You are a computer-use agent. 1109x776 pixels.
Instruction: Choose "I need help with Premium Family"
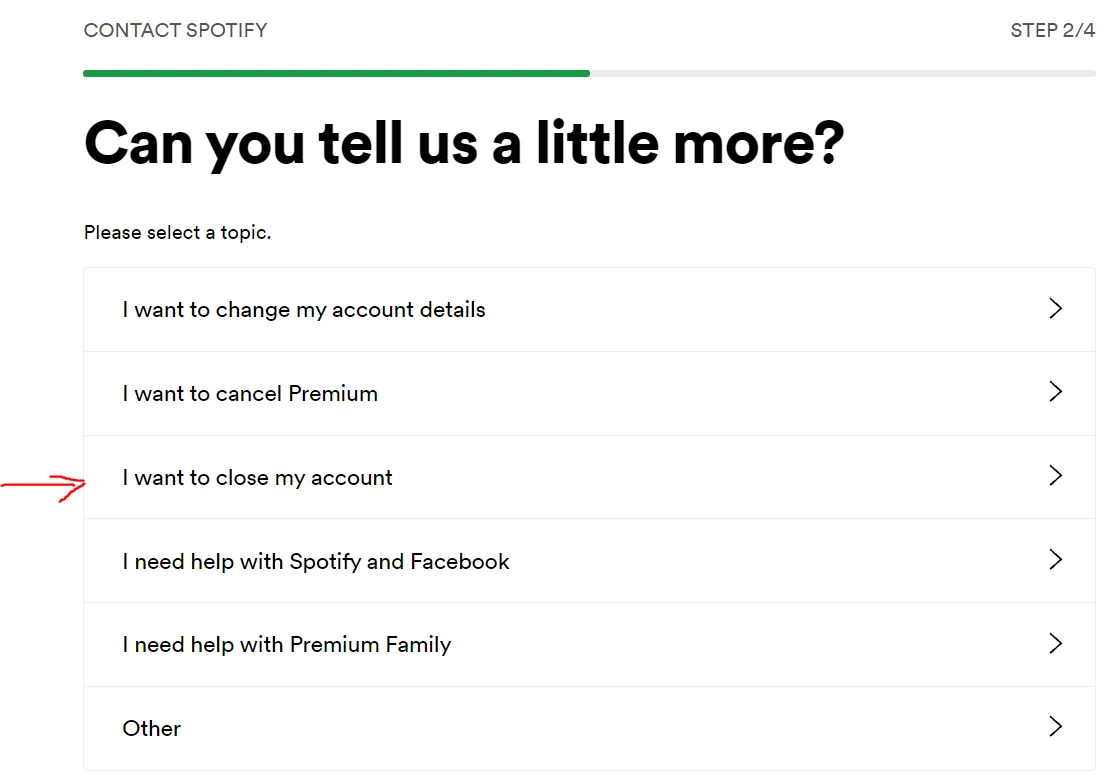[287, 645]
